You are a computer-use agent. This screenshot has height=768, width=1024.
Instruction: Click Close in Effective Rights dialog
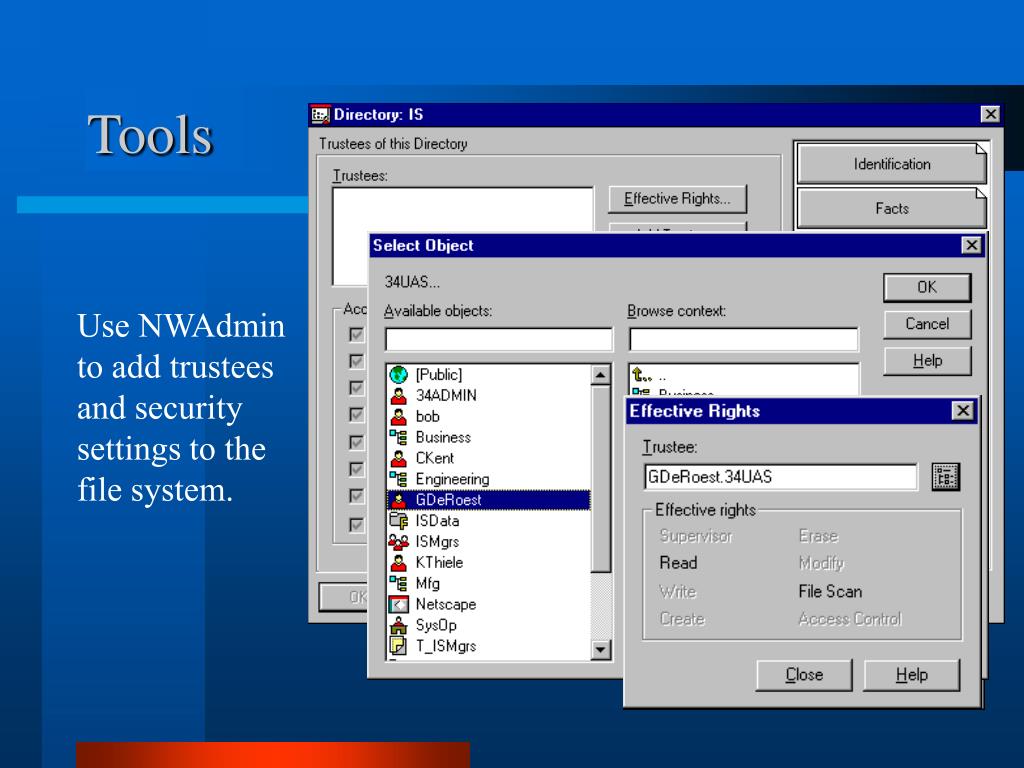[805, 675]
